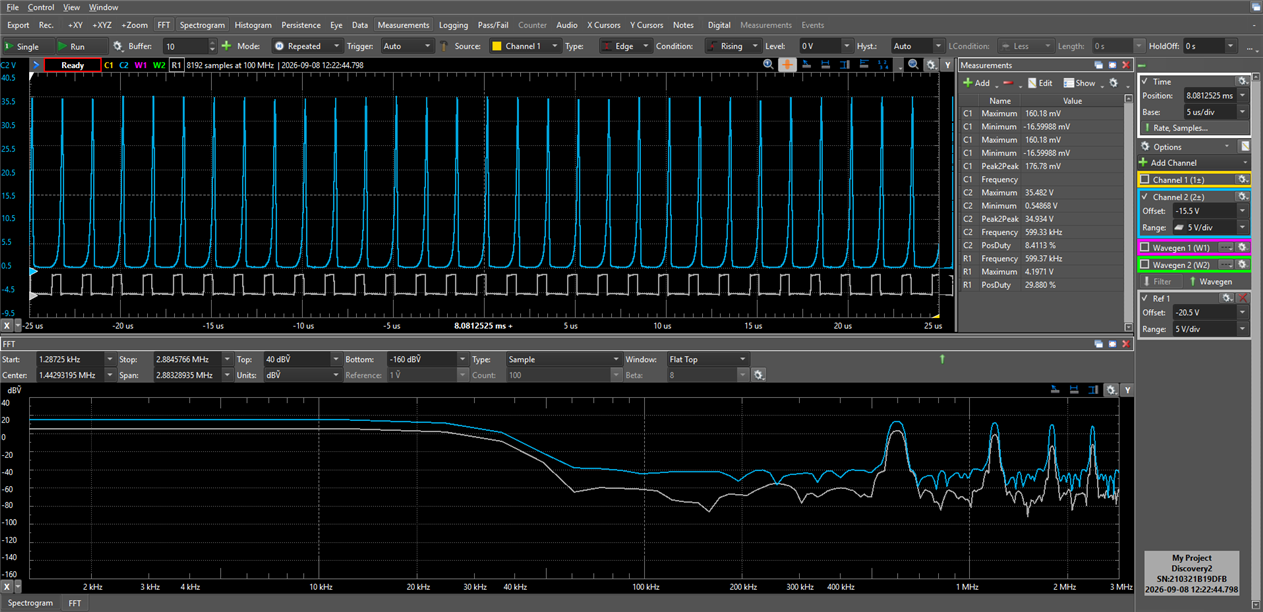Open Wavegen 1 gear settings
Image resolution: width=1263 pixels, height=612 pixels.
(x=1242, y=247)
